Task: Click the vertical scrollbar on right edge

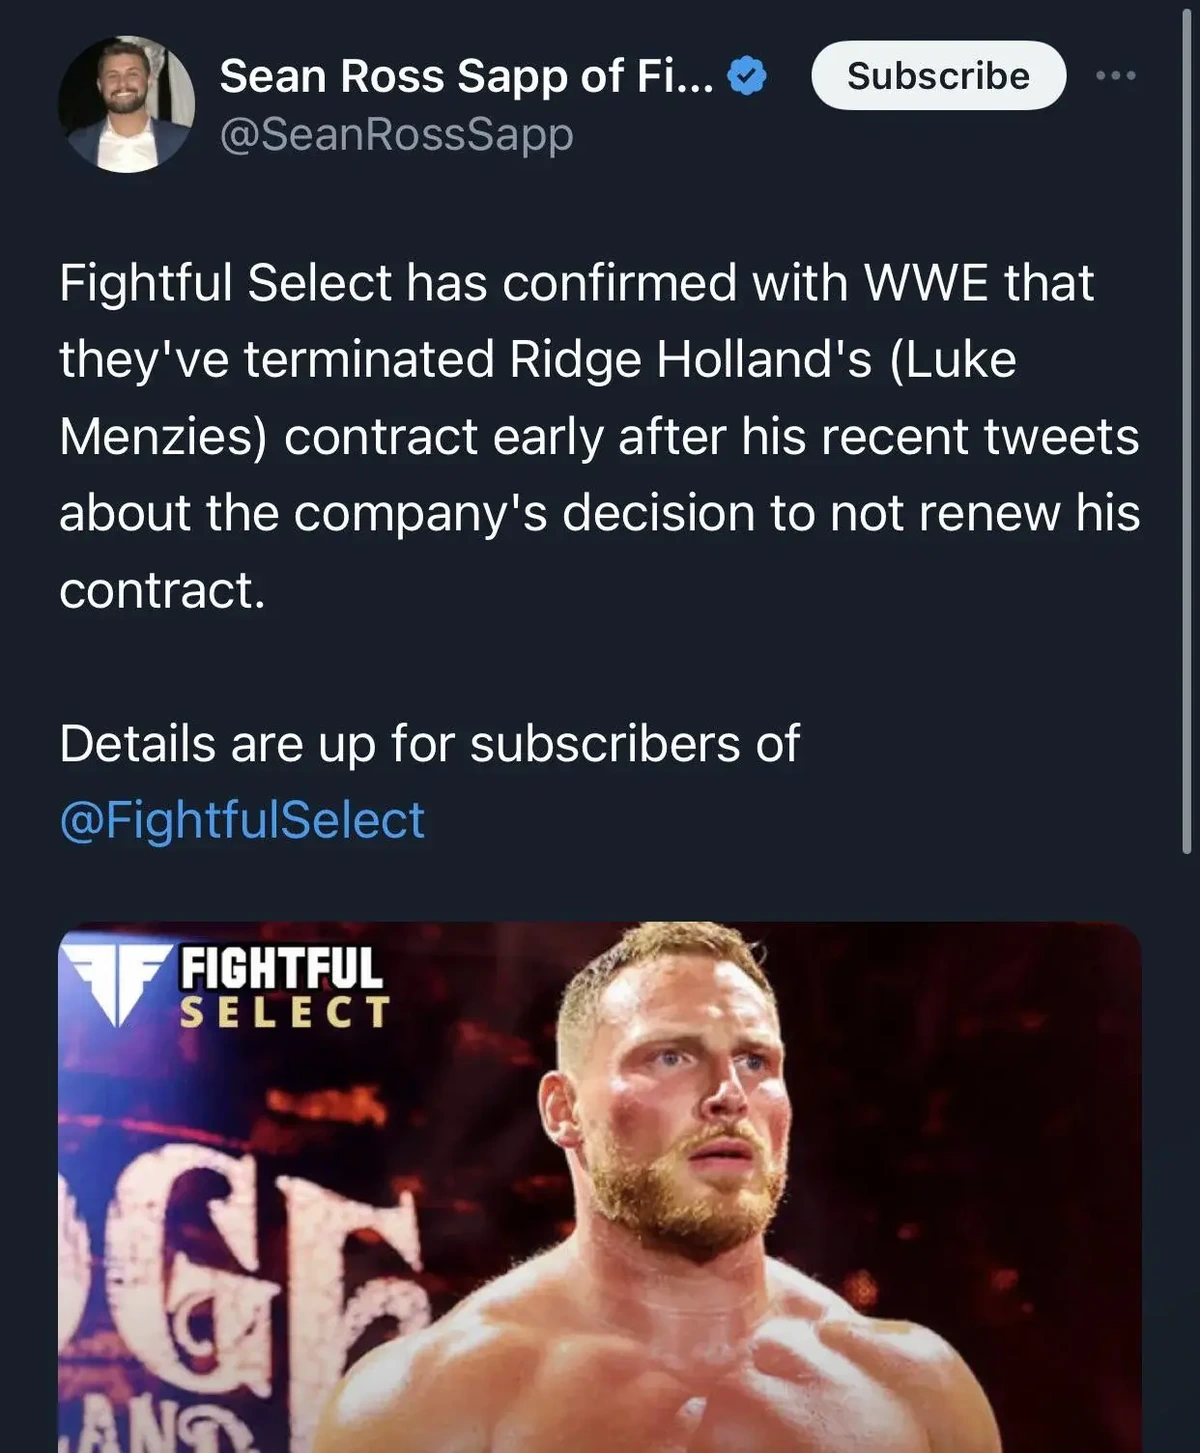Action: click(1186, 430)
